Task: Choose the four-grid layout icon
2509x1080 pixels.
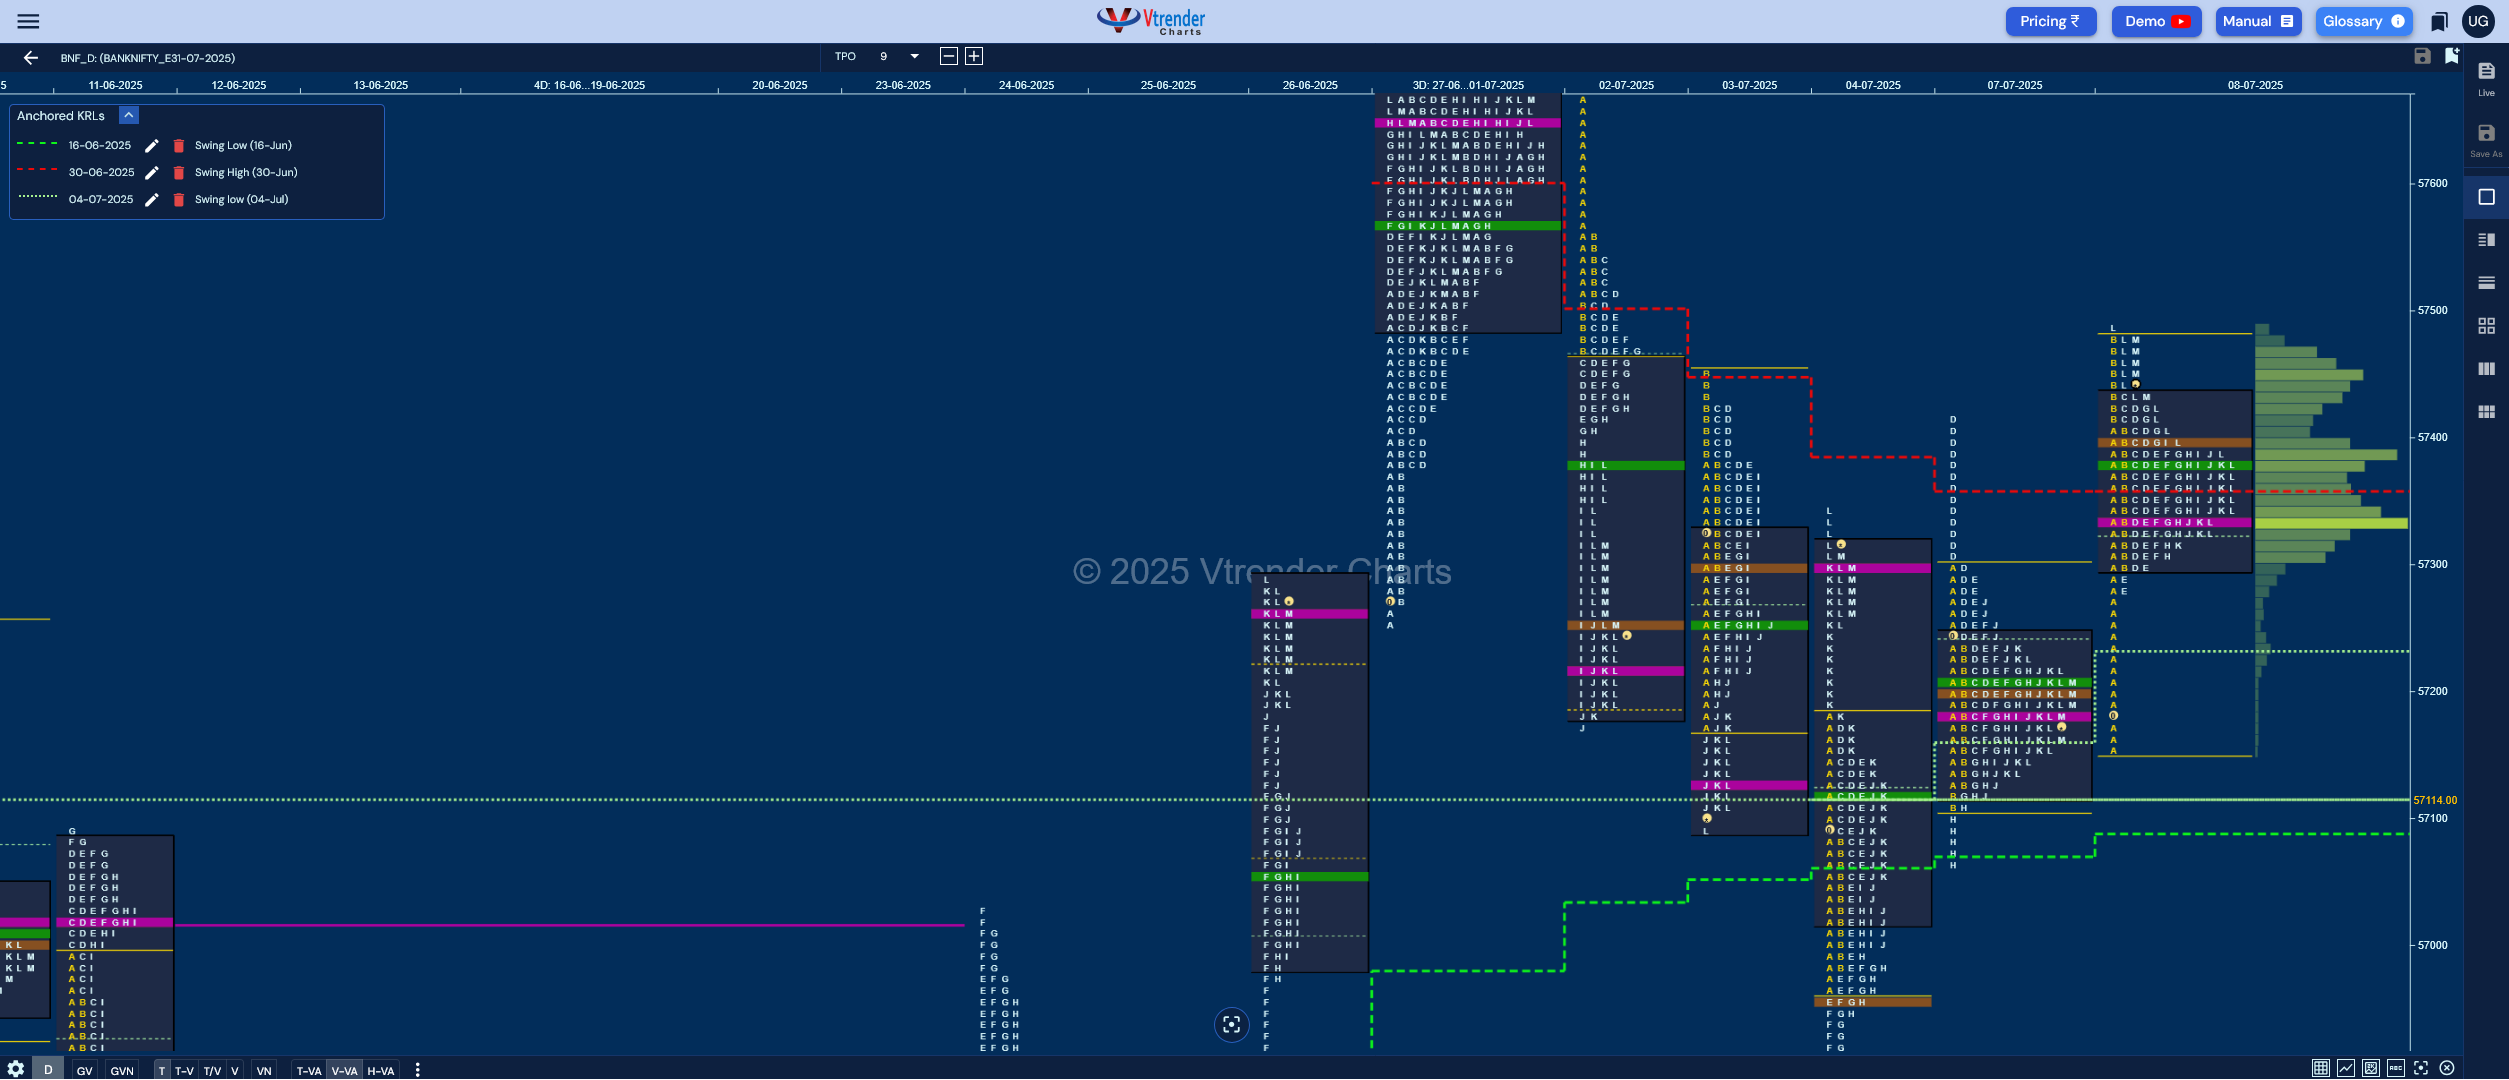Action: [x=2486, y=326]
